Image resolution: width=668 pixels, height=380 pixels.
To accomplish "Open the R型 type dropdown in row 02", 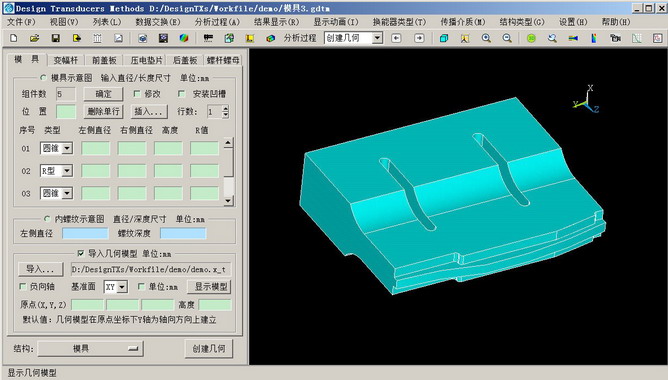I will tap(67, 171).
